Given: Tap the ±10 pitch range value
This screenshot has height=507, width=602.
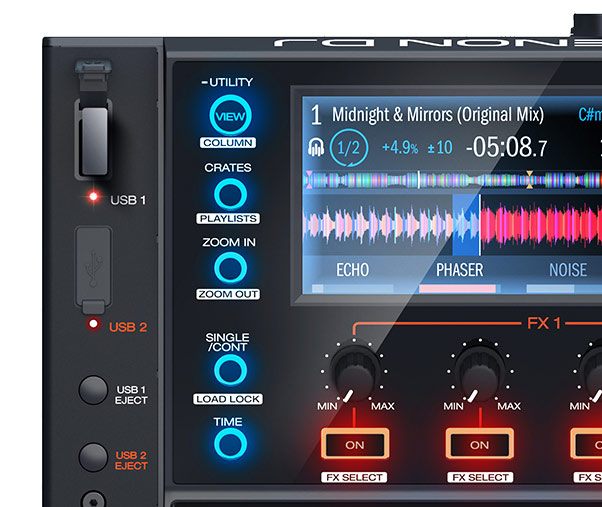Looking at the screenshot, I should [438, 148].
